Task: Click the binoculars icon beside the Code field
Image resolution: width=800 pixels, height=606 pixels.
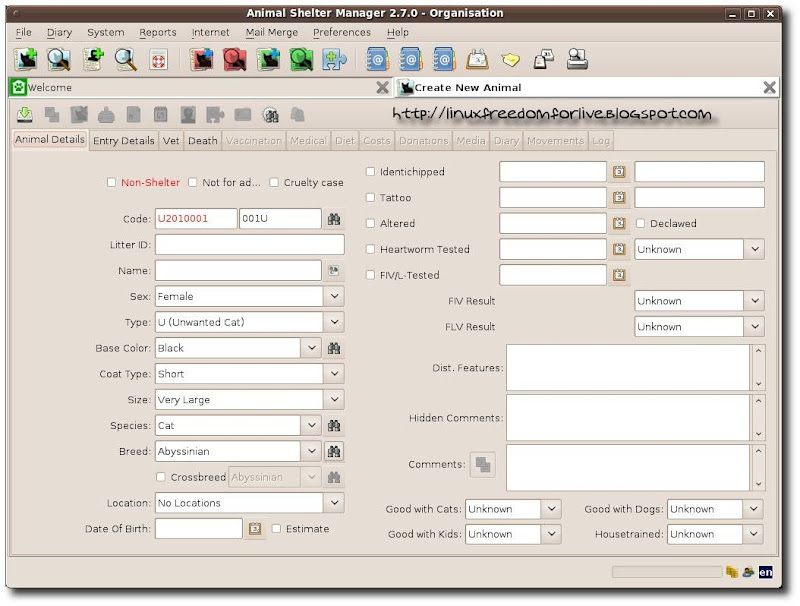Action: 334,219
